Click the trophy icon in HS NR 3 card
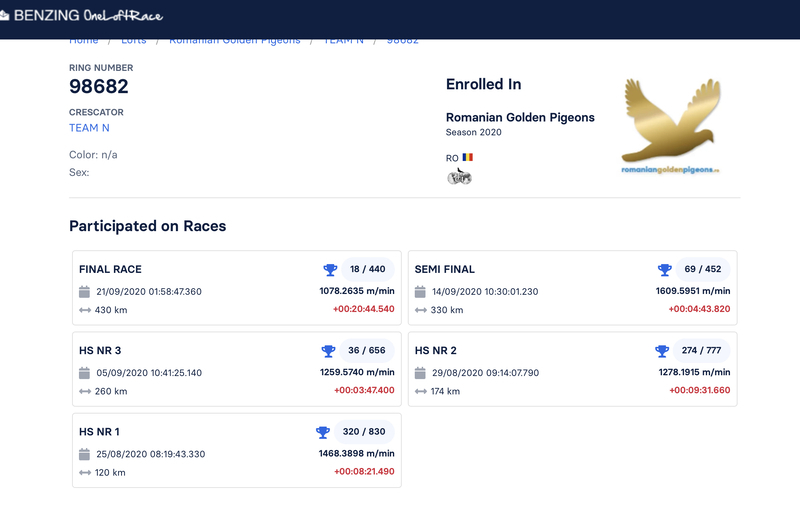 pyautogui.click(x=327, y=351)
